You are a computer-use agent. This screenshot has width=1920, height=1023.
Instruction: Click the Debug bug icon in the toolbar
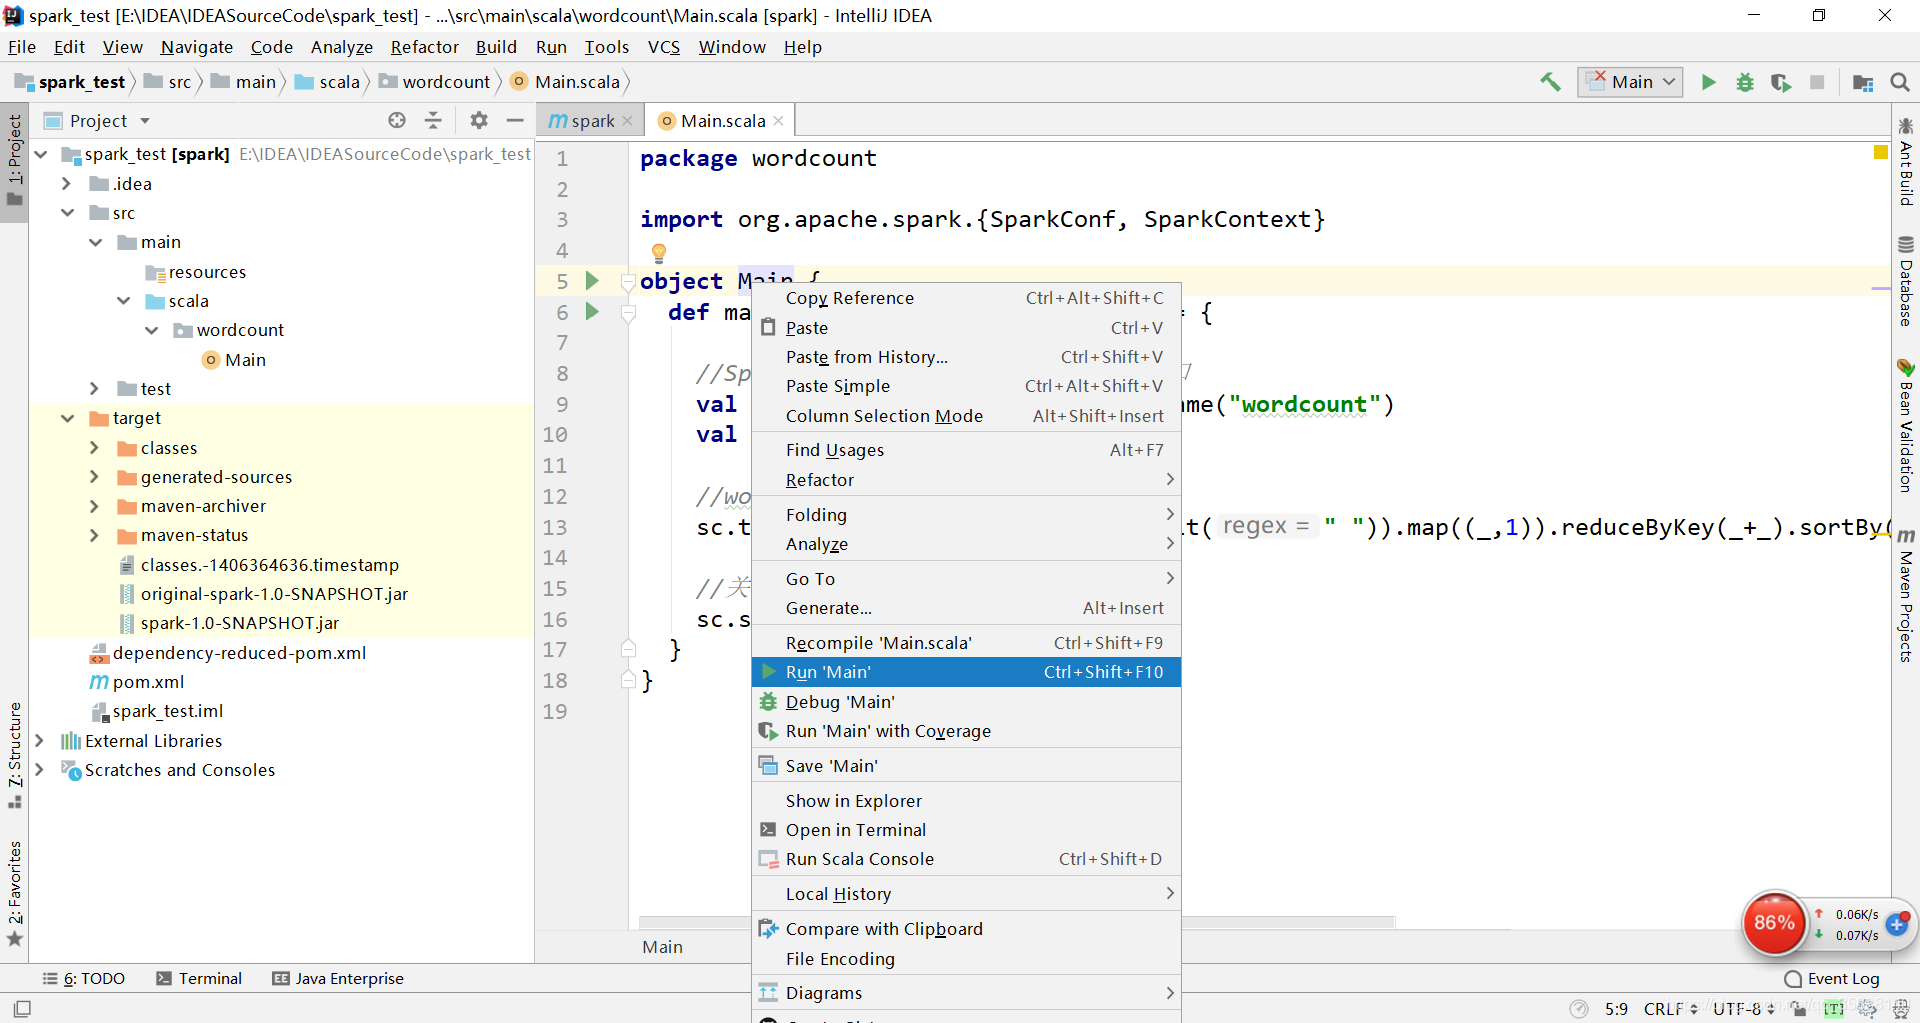1745,82
